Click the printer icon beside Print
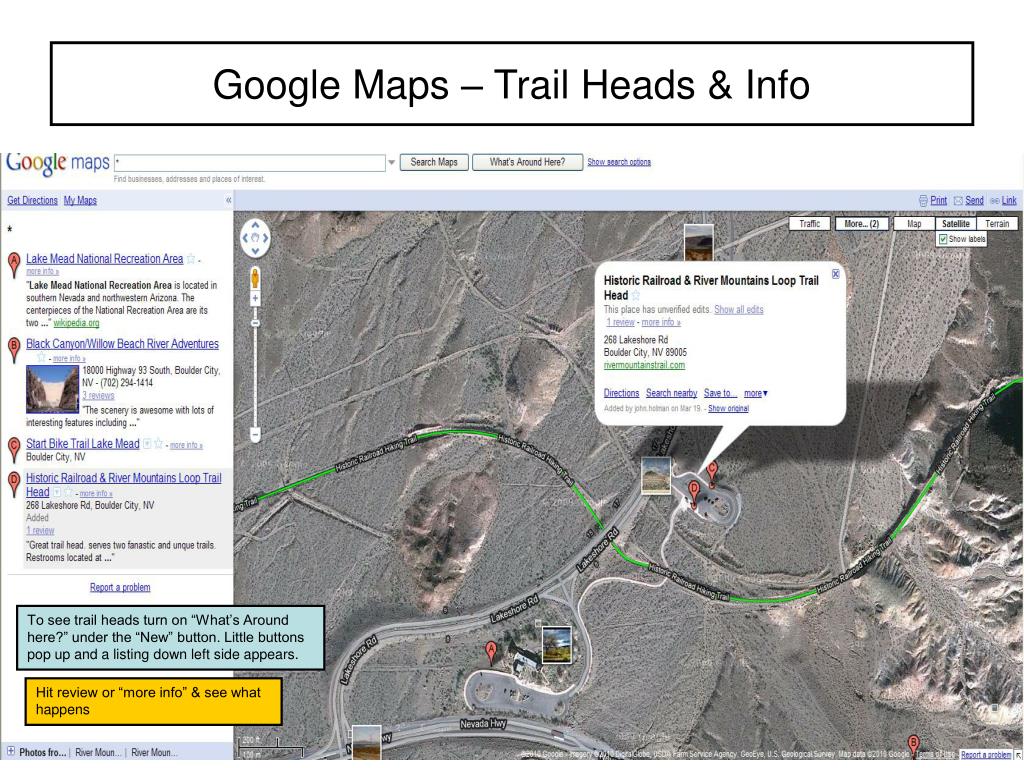Screen dimensions: 1024x768 click(923, 200)
